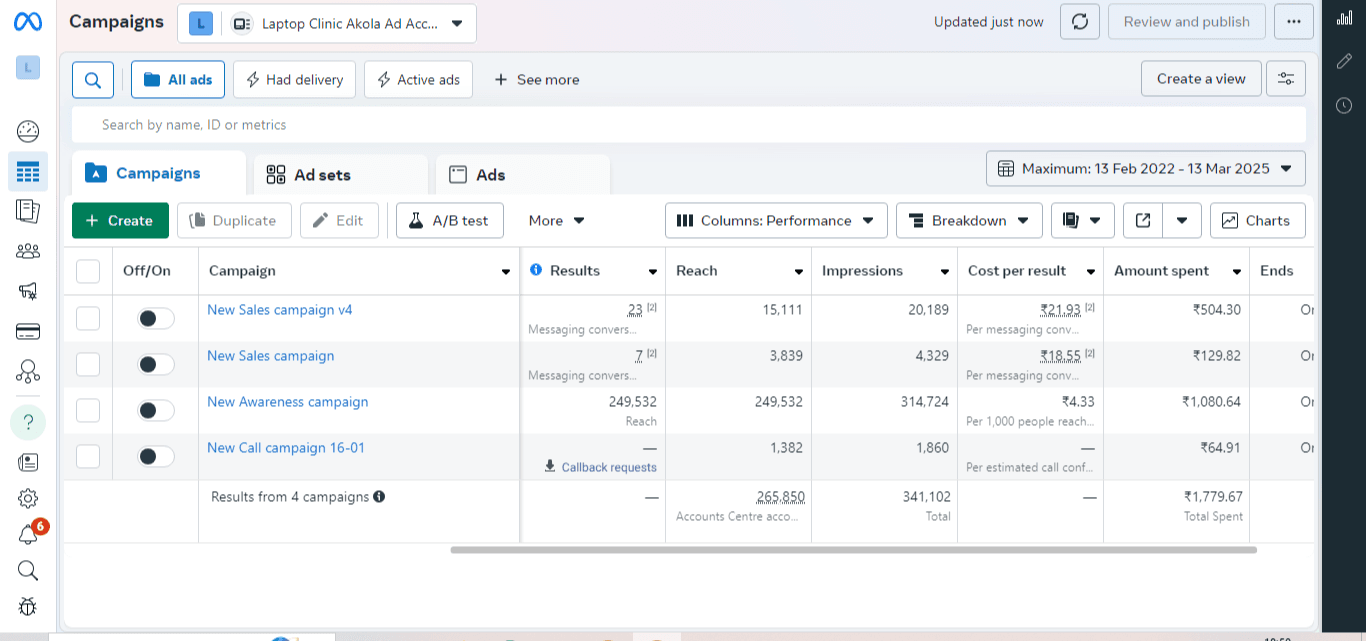Click the bug report icon
1366x641 pixels.
pos(28,606)
